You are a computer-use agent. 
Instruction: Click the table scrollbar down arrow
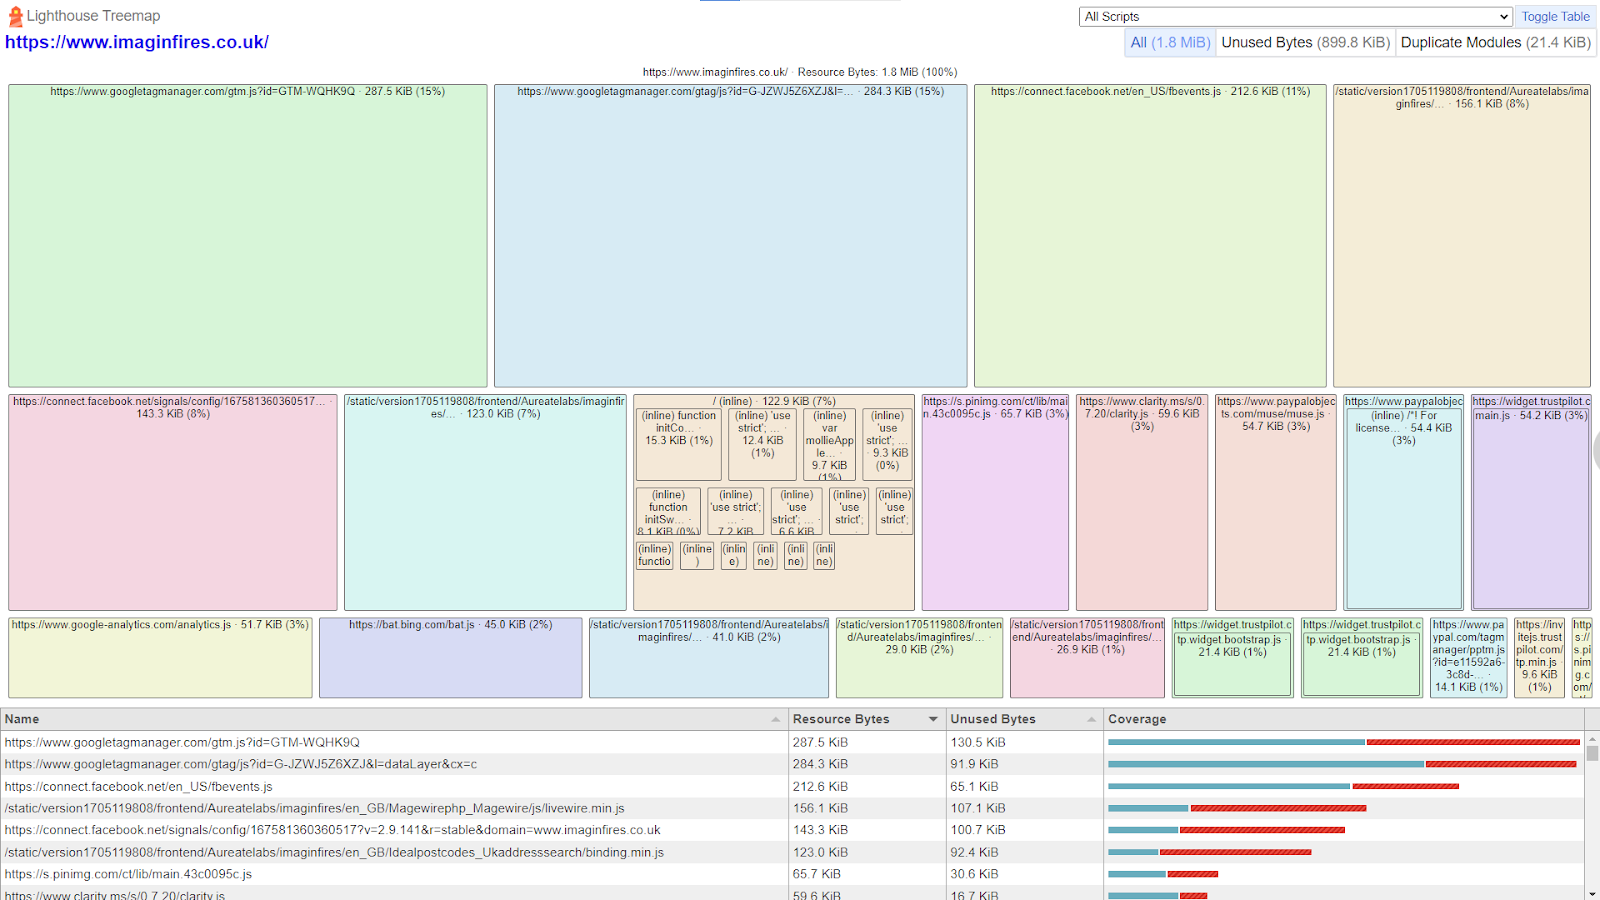1592,893
